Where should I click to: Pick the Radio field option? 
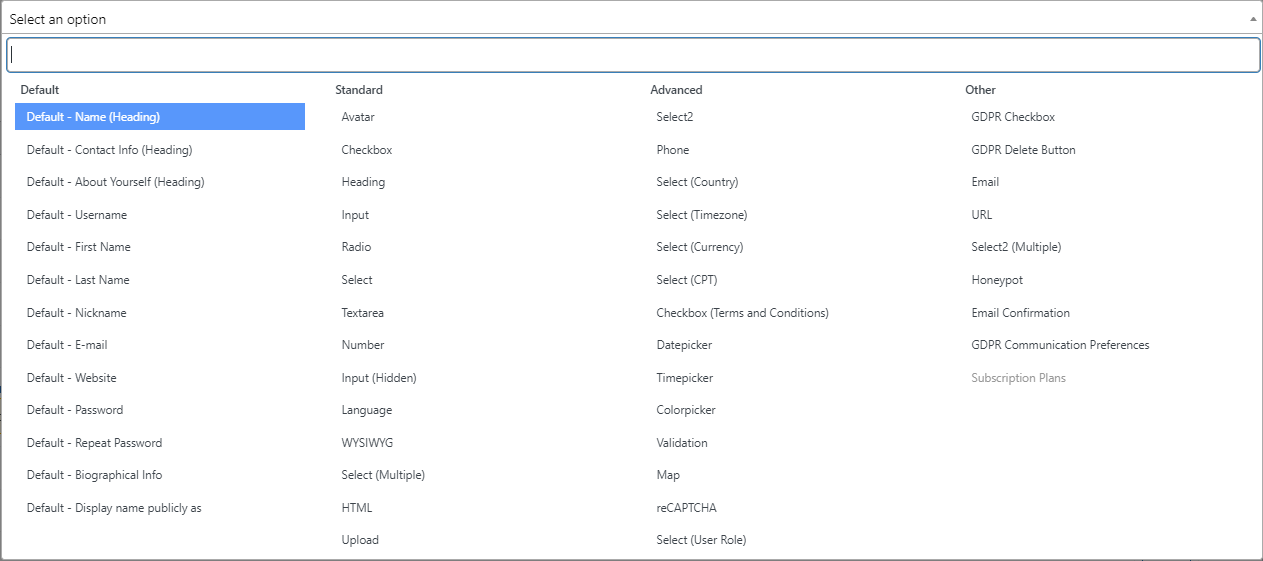point(475,247)
